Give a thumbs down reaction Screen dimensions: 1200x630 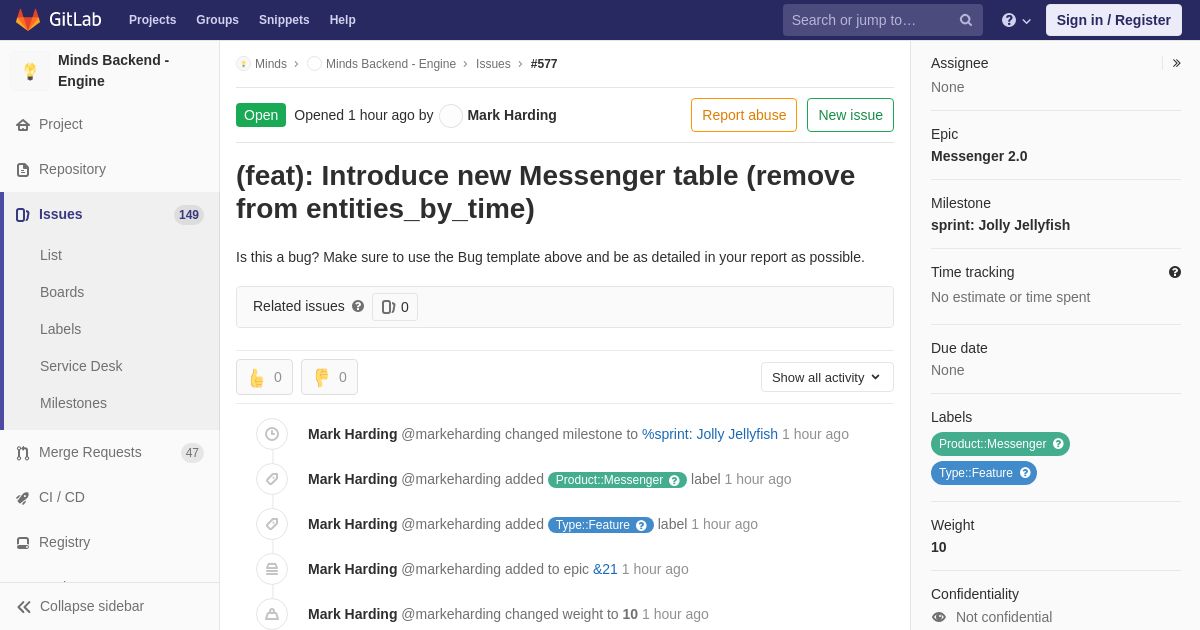329,377
